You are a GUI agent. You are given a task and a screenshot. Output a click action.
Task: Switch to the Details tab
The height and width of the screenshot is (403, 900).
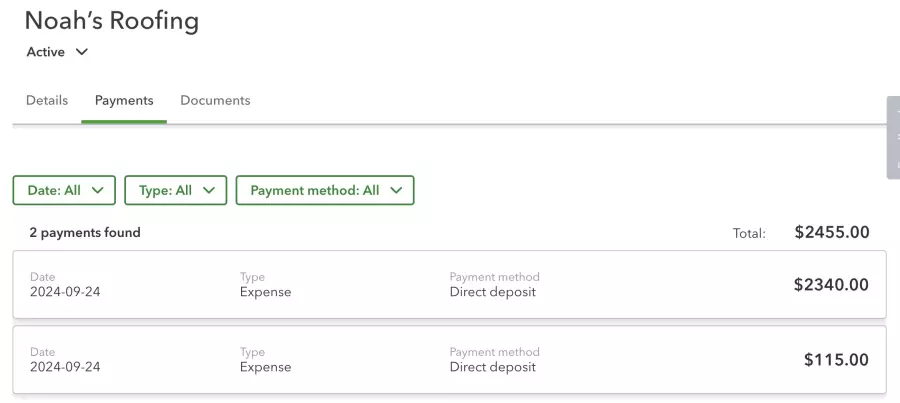click(47, 100)
